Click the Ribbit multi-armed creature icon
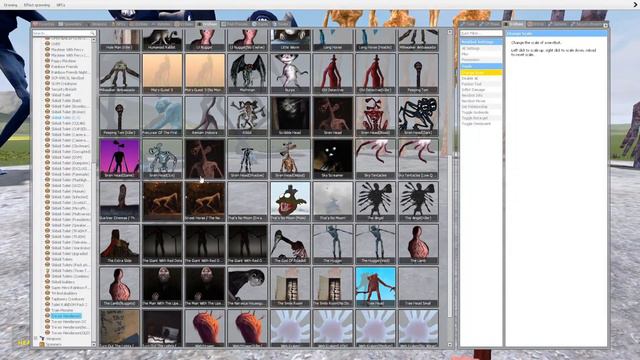Image resolution: width=640 pixels, height=360 pixels. (247, 116)
